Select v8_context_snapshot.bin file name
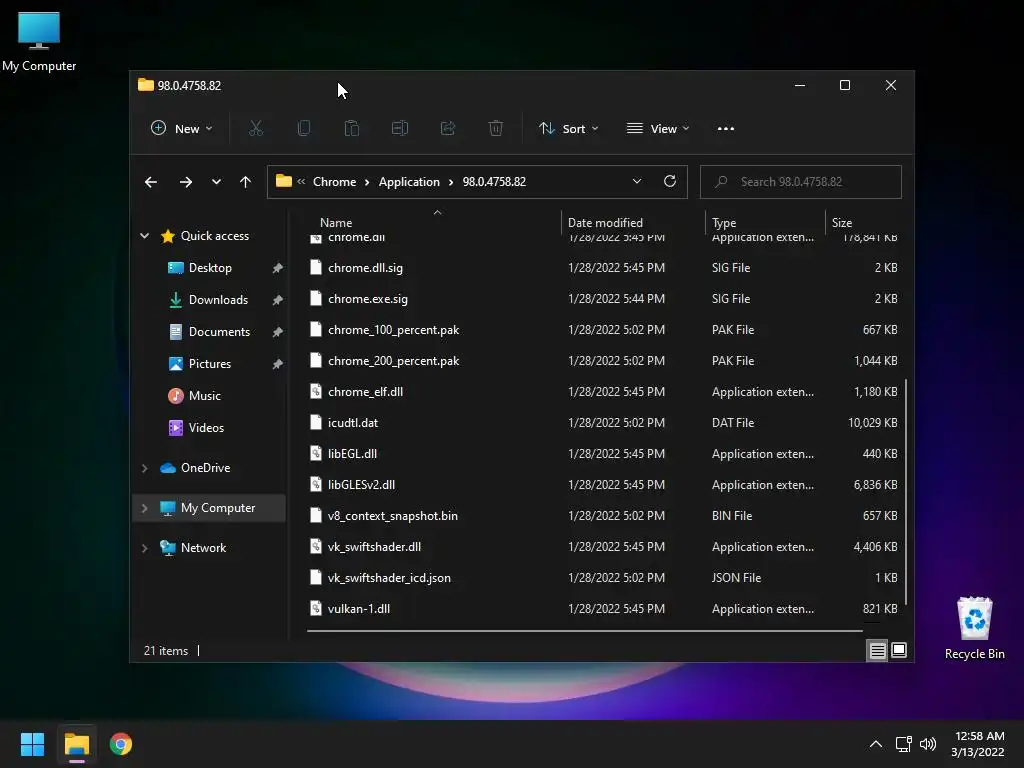The height and width of the screenshot is (768, 1024). pos(392,516)
